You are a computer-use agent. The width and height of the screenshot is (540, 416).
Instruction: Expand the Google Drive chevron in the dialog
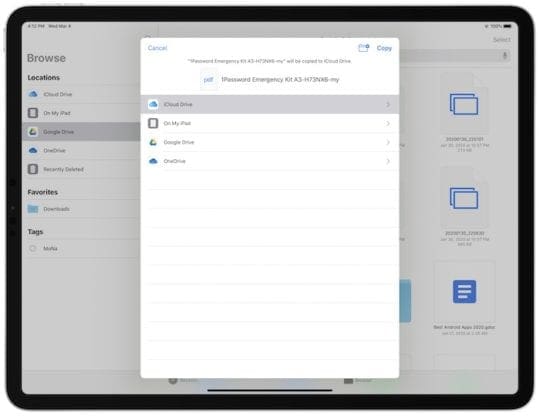point(388,142)
